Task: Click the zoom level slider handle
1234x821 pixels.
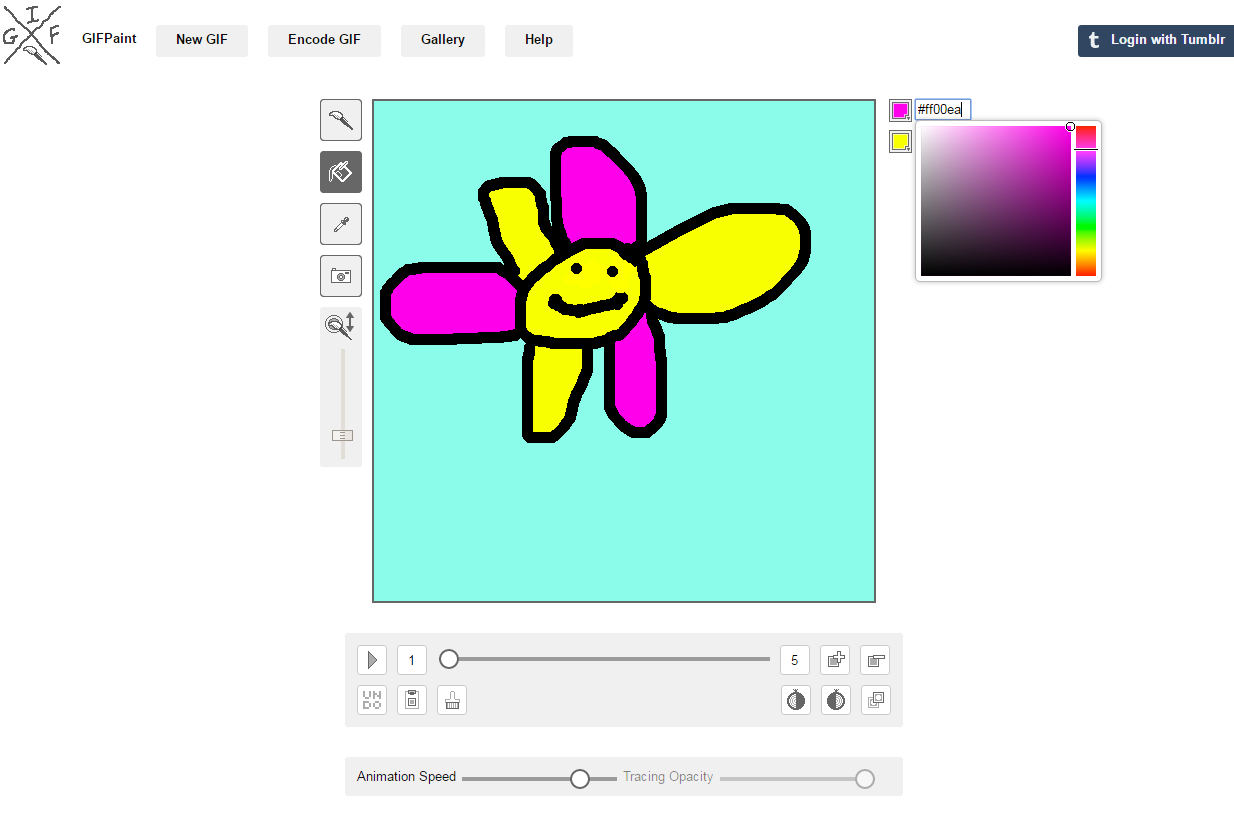Action: pyautogui.click(x=342, y=436)
